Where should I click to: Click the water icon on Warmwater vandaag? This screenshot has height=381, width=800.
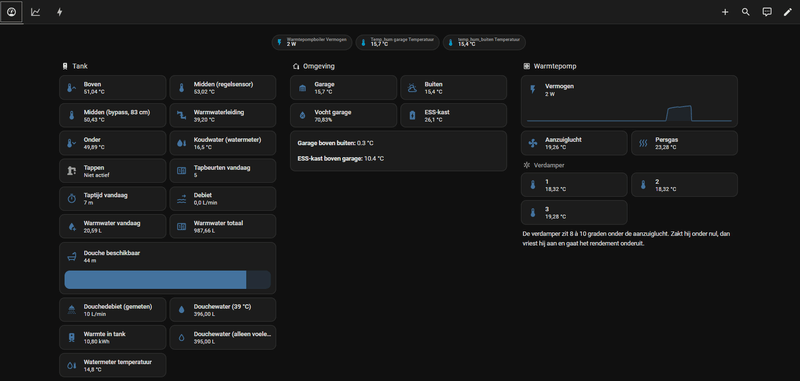pos(71,226)
